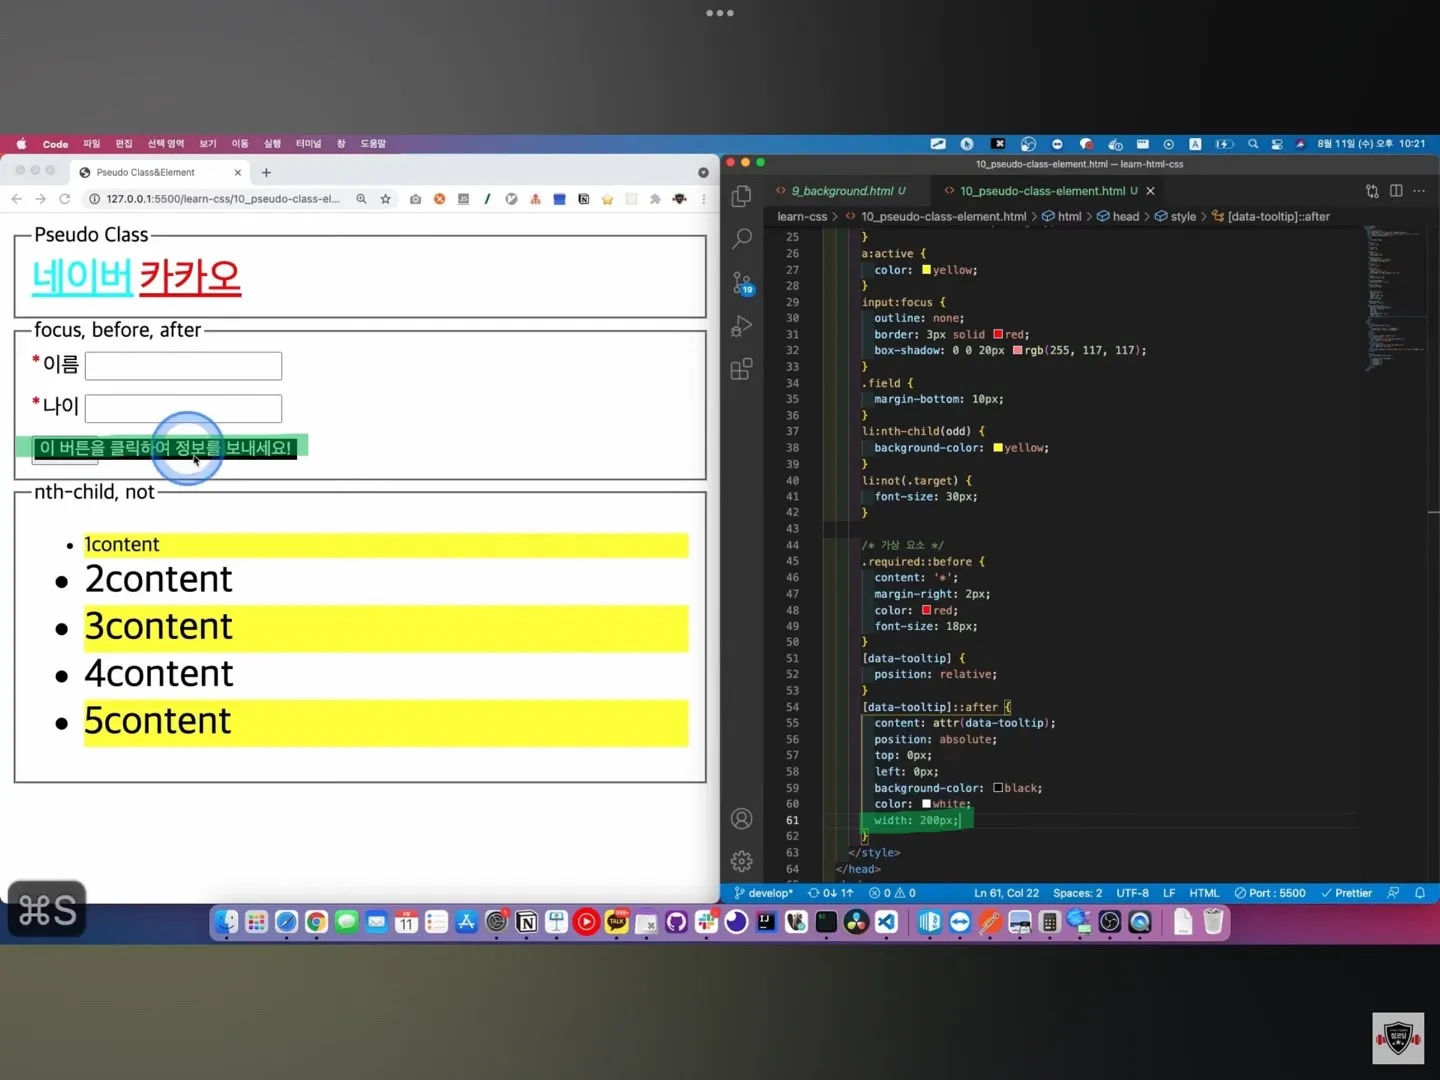Click the rgb(255, 117, 117) color swatch
Screen dimensions: 1440x1080
coord(1017,350)
